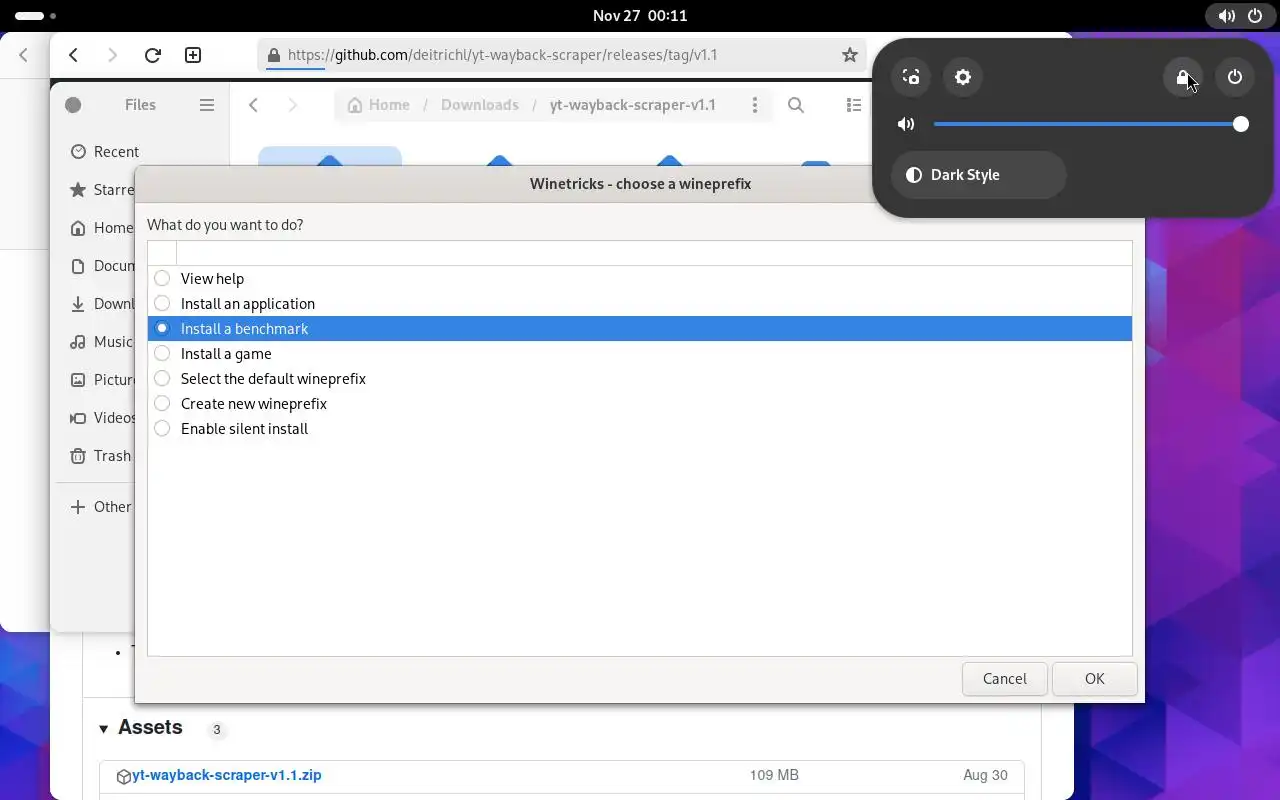
Task: Click the top bar system status area
Action: [1240, 16]
